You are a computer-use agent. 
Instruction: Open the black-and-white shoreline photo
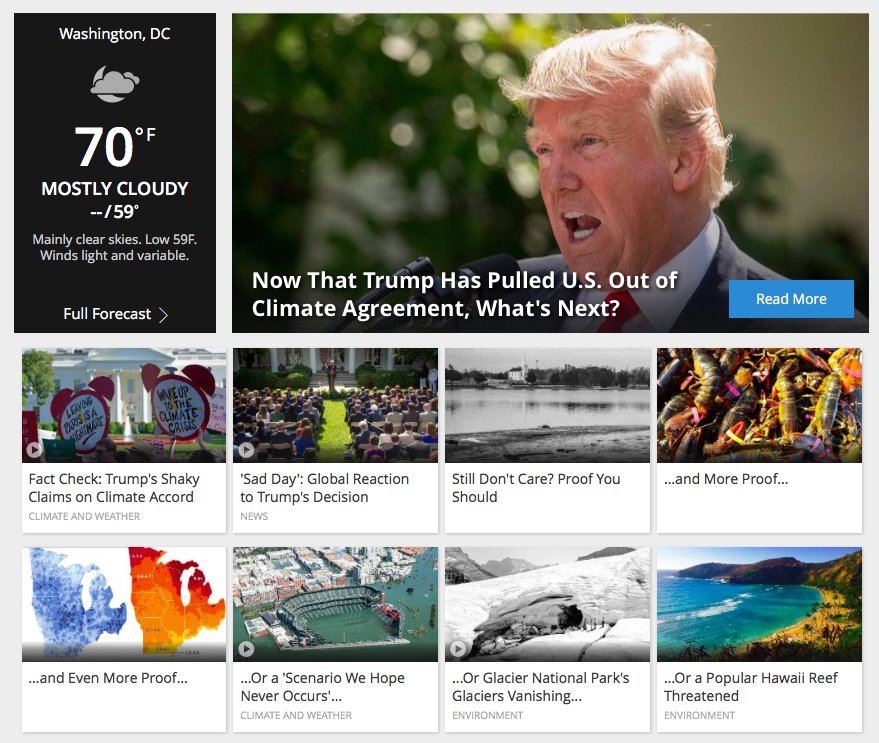pos(547,405)
